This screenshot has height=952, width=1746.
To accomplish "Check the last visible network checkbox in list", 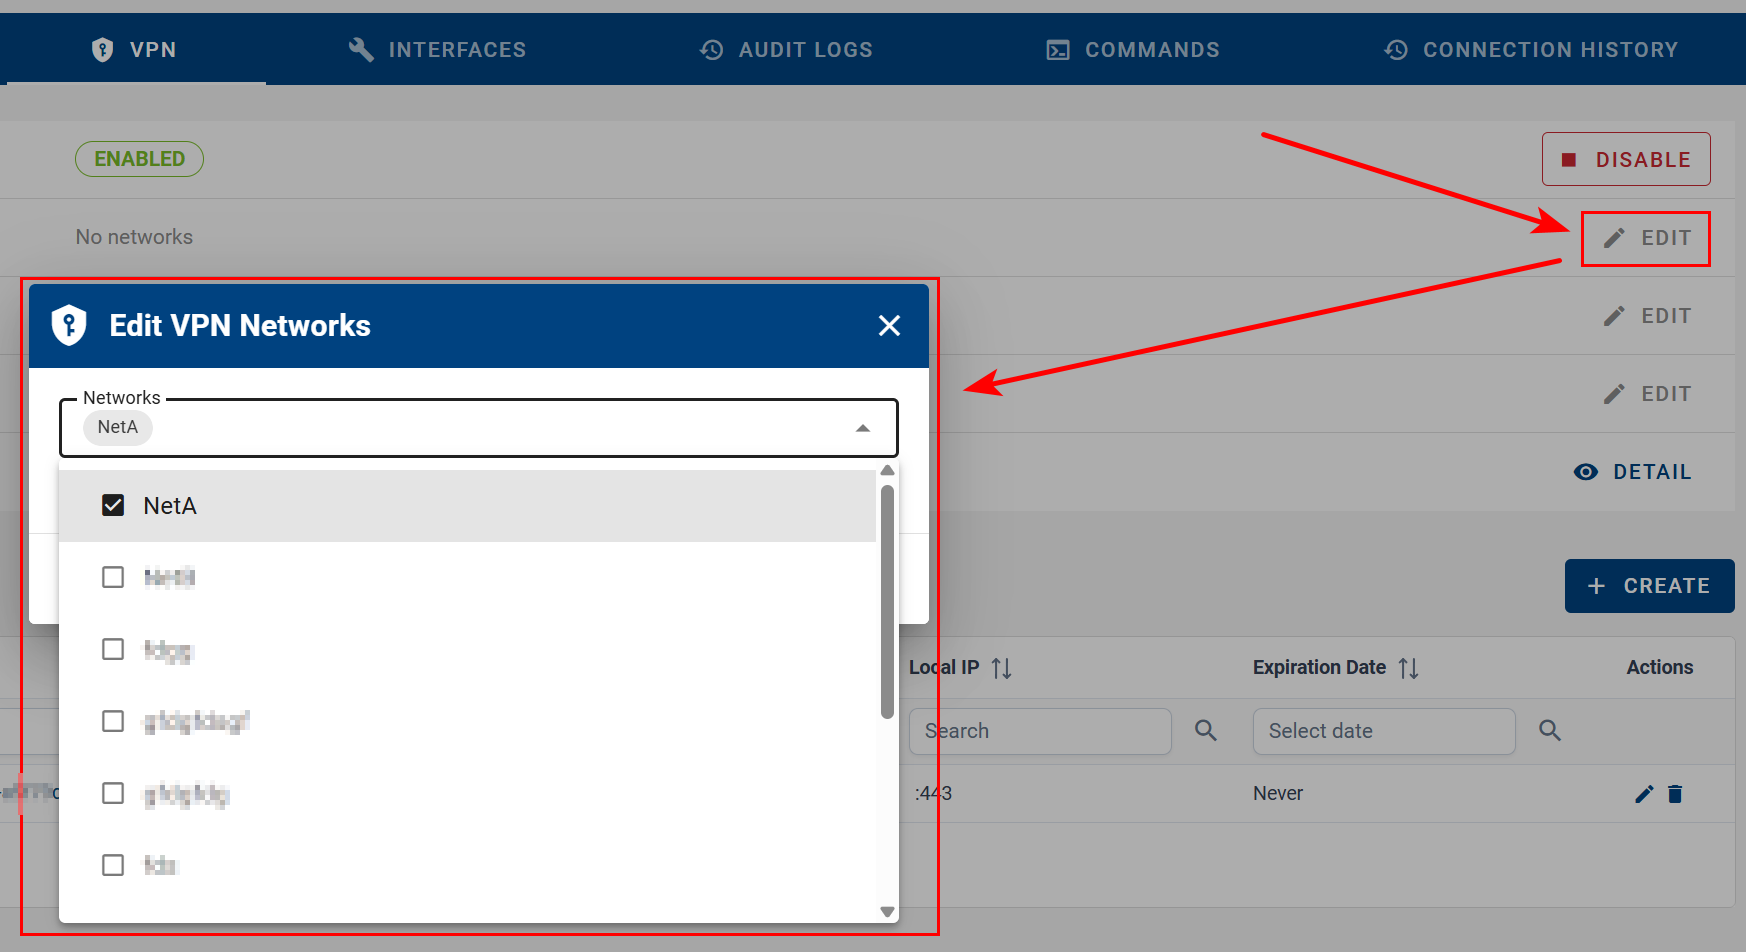I will click(113, 865).
